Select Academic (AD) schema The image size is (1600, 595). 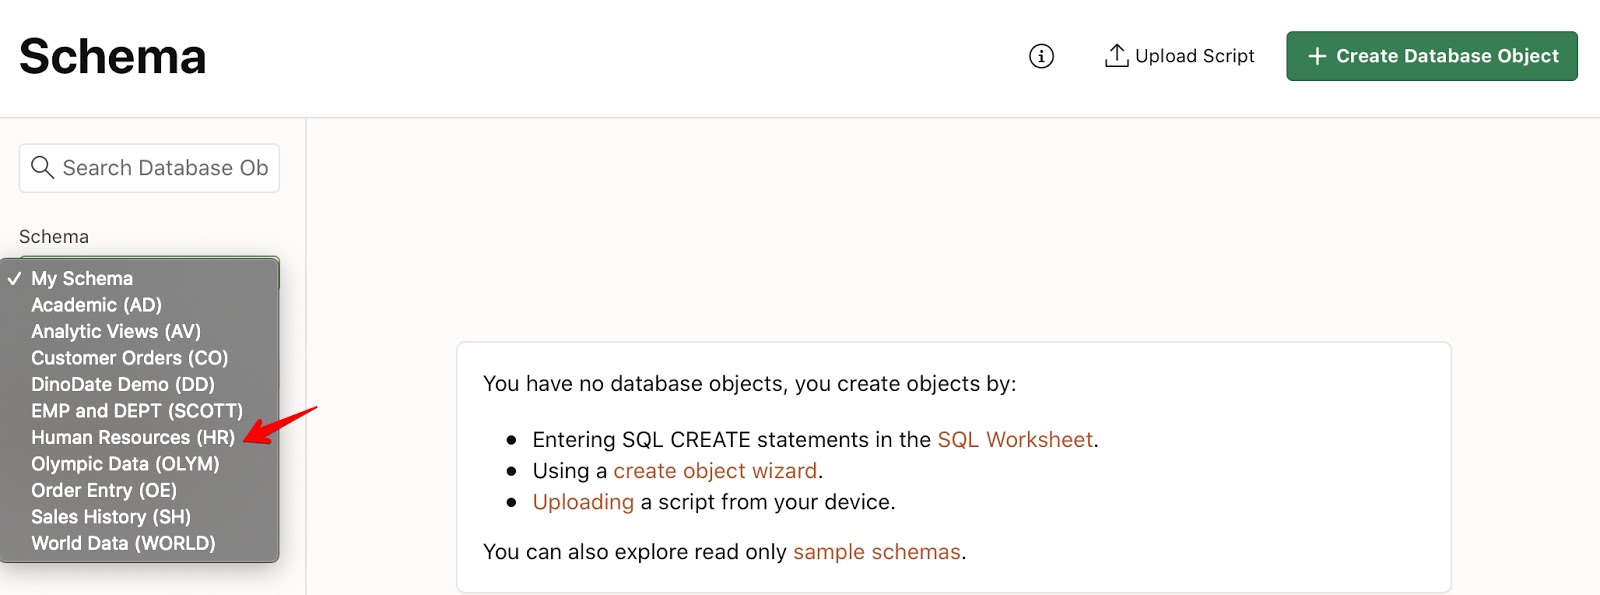click(96, 305)
